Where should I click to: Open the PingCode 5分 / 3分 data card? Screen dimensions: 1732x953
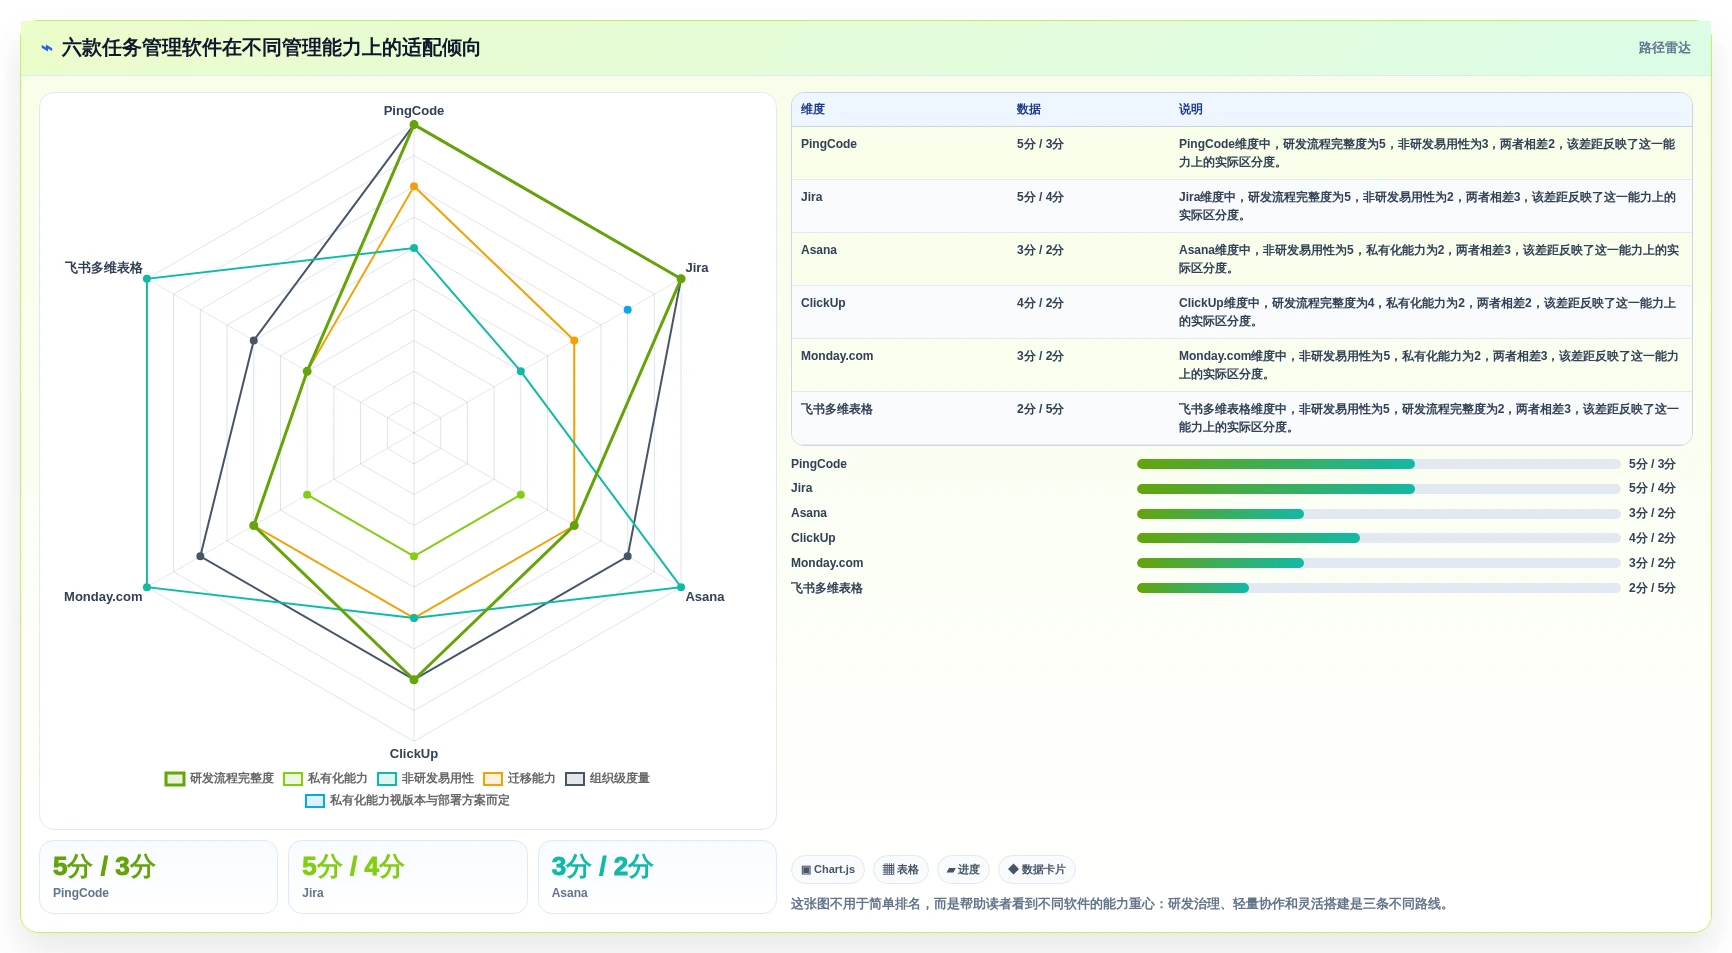tap(158, 877)
